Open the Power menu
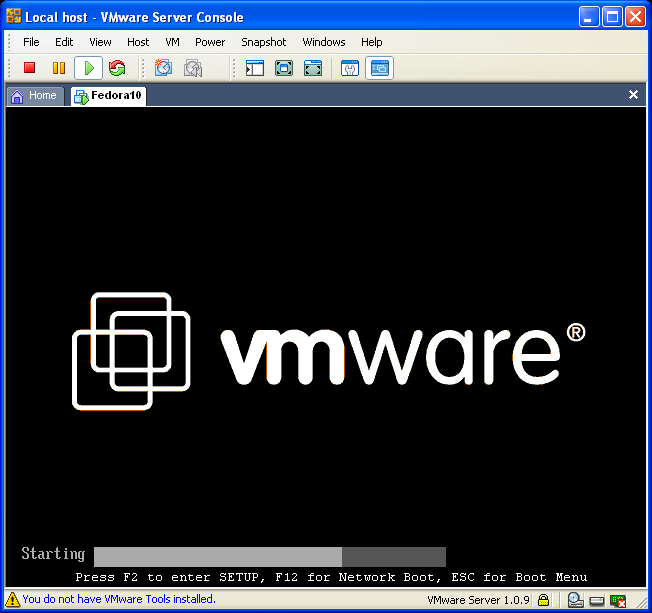Image resolution: width=652 pixels, height=613 pixels. click(210, 42)
